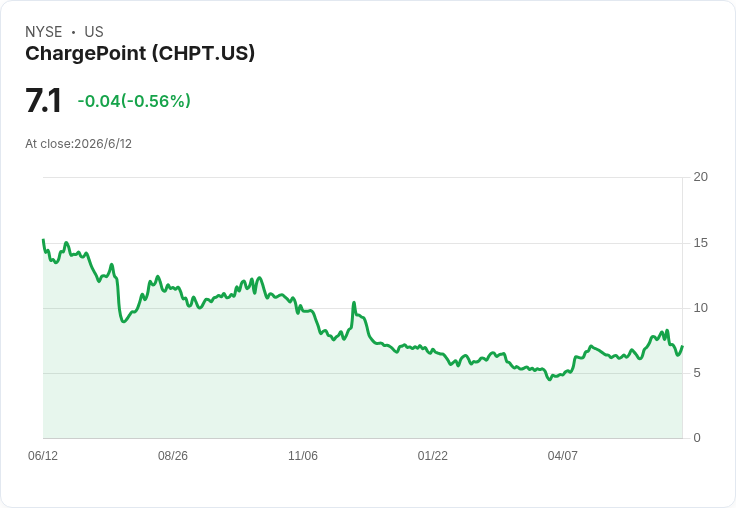Click the current price 7.1

(x=43, y=100)
